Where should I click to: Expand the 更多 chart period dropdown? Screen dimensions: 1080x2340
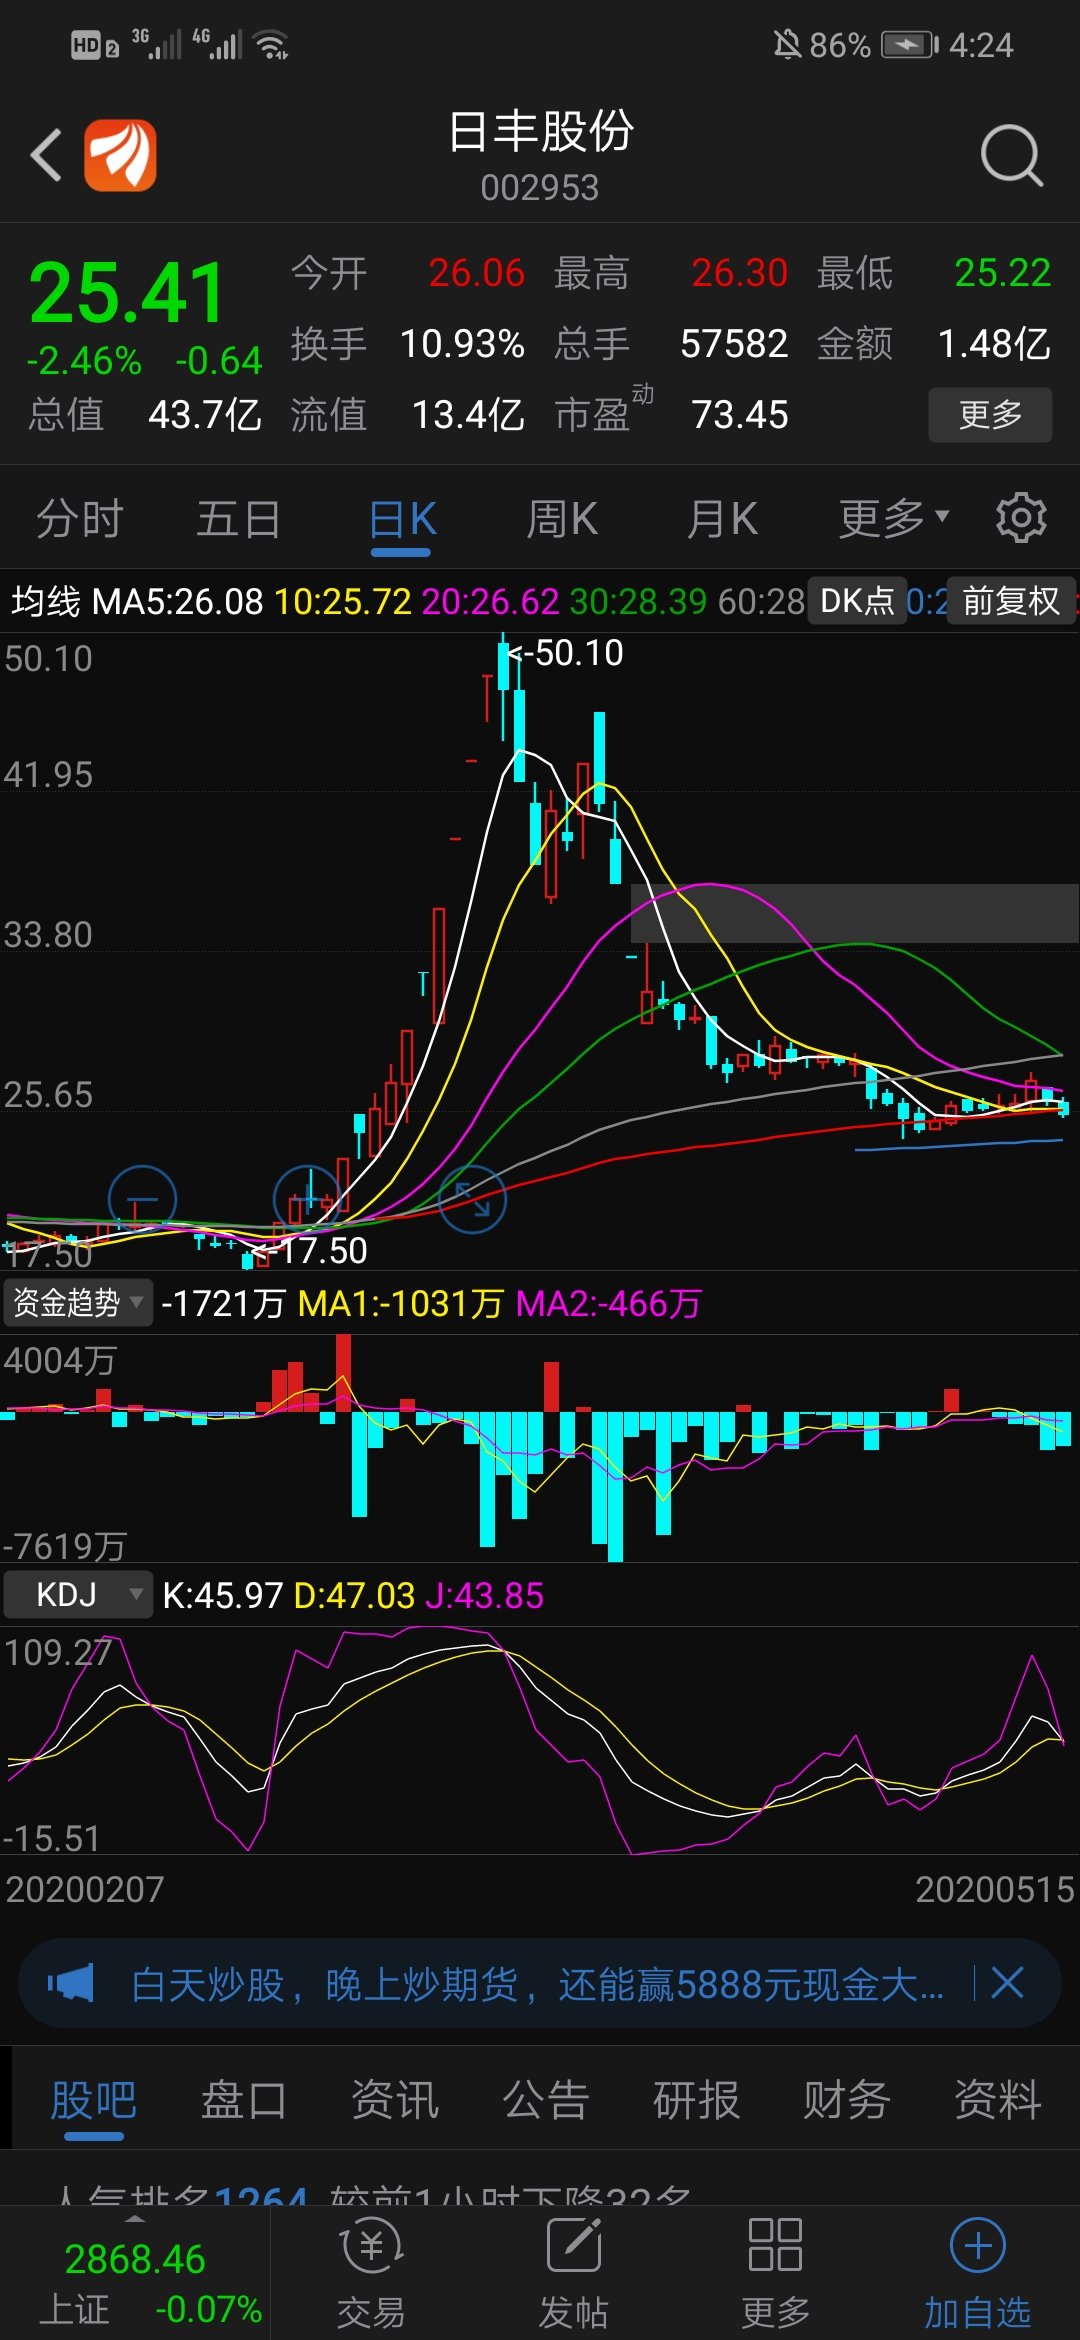[893, 518]
